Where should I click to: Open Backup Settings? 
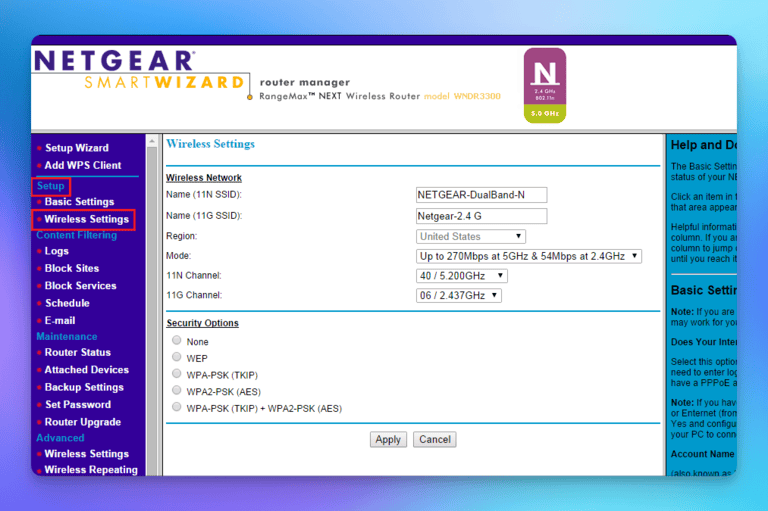click(84, 387)
